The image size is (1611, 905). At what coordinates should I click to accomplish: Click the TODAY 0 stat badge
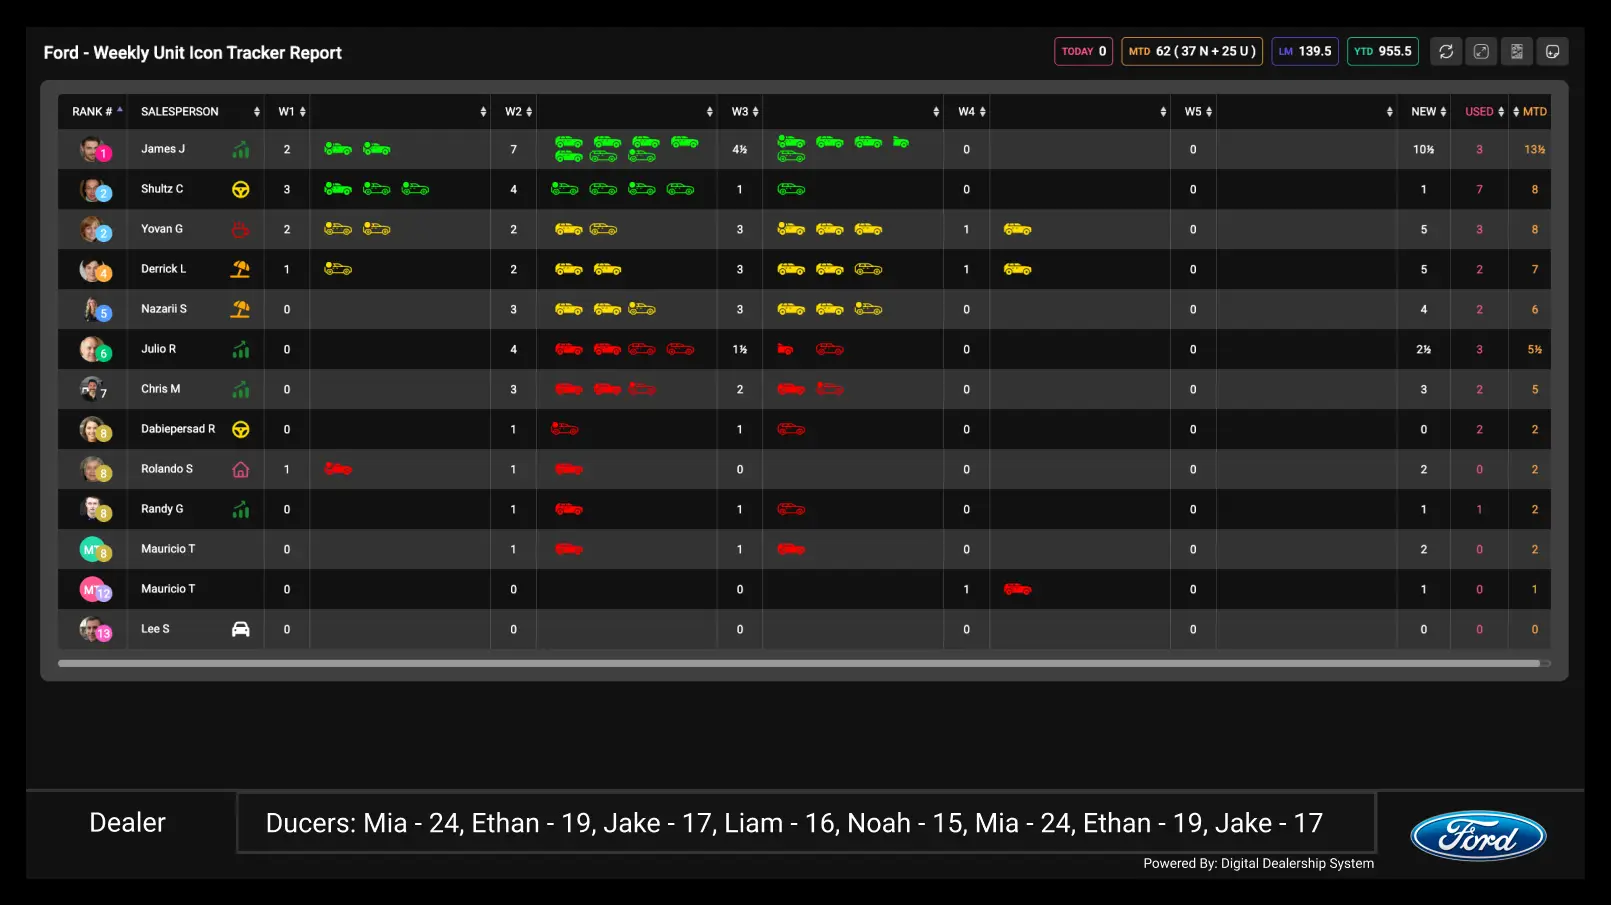1083,51
